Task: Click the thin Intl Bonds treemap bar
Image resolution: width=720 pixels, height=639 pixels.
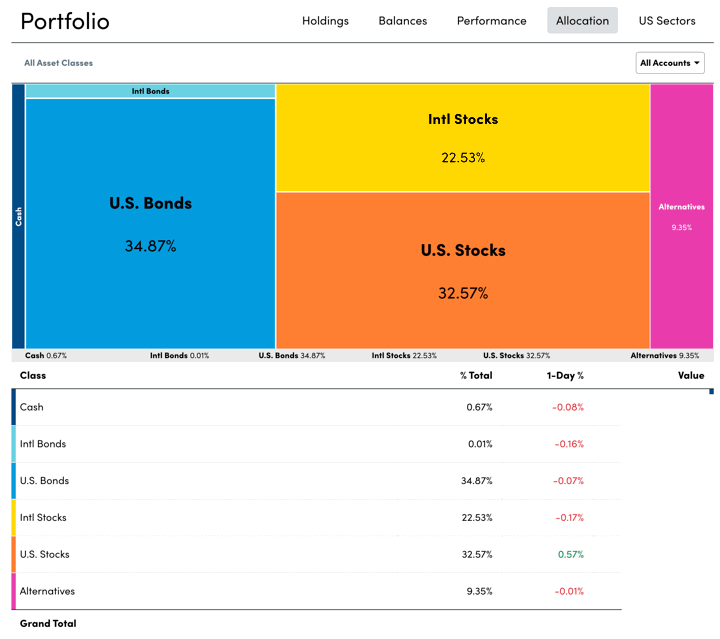Action: (150, 91)
